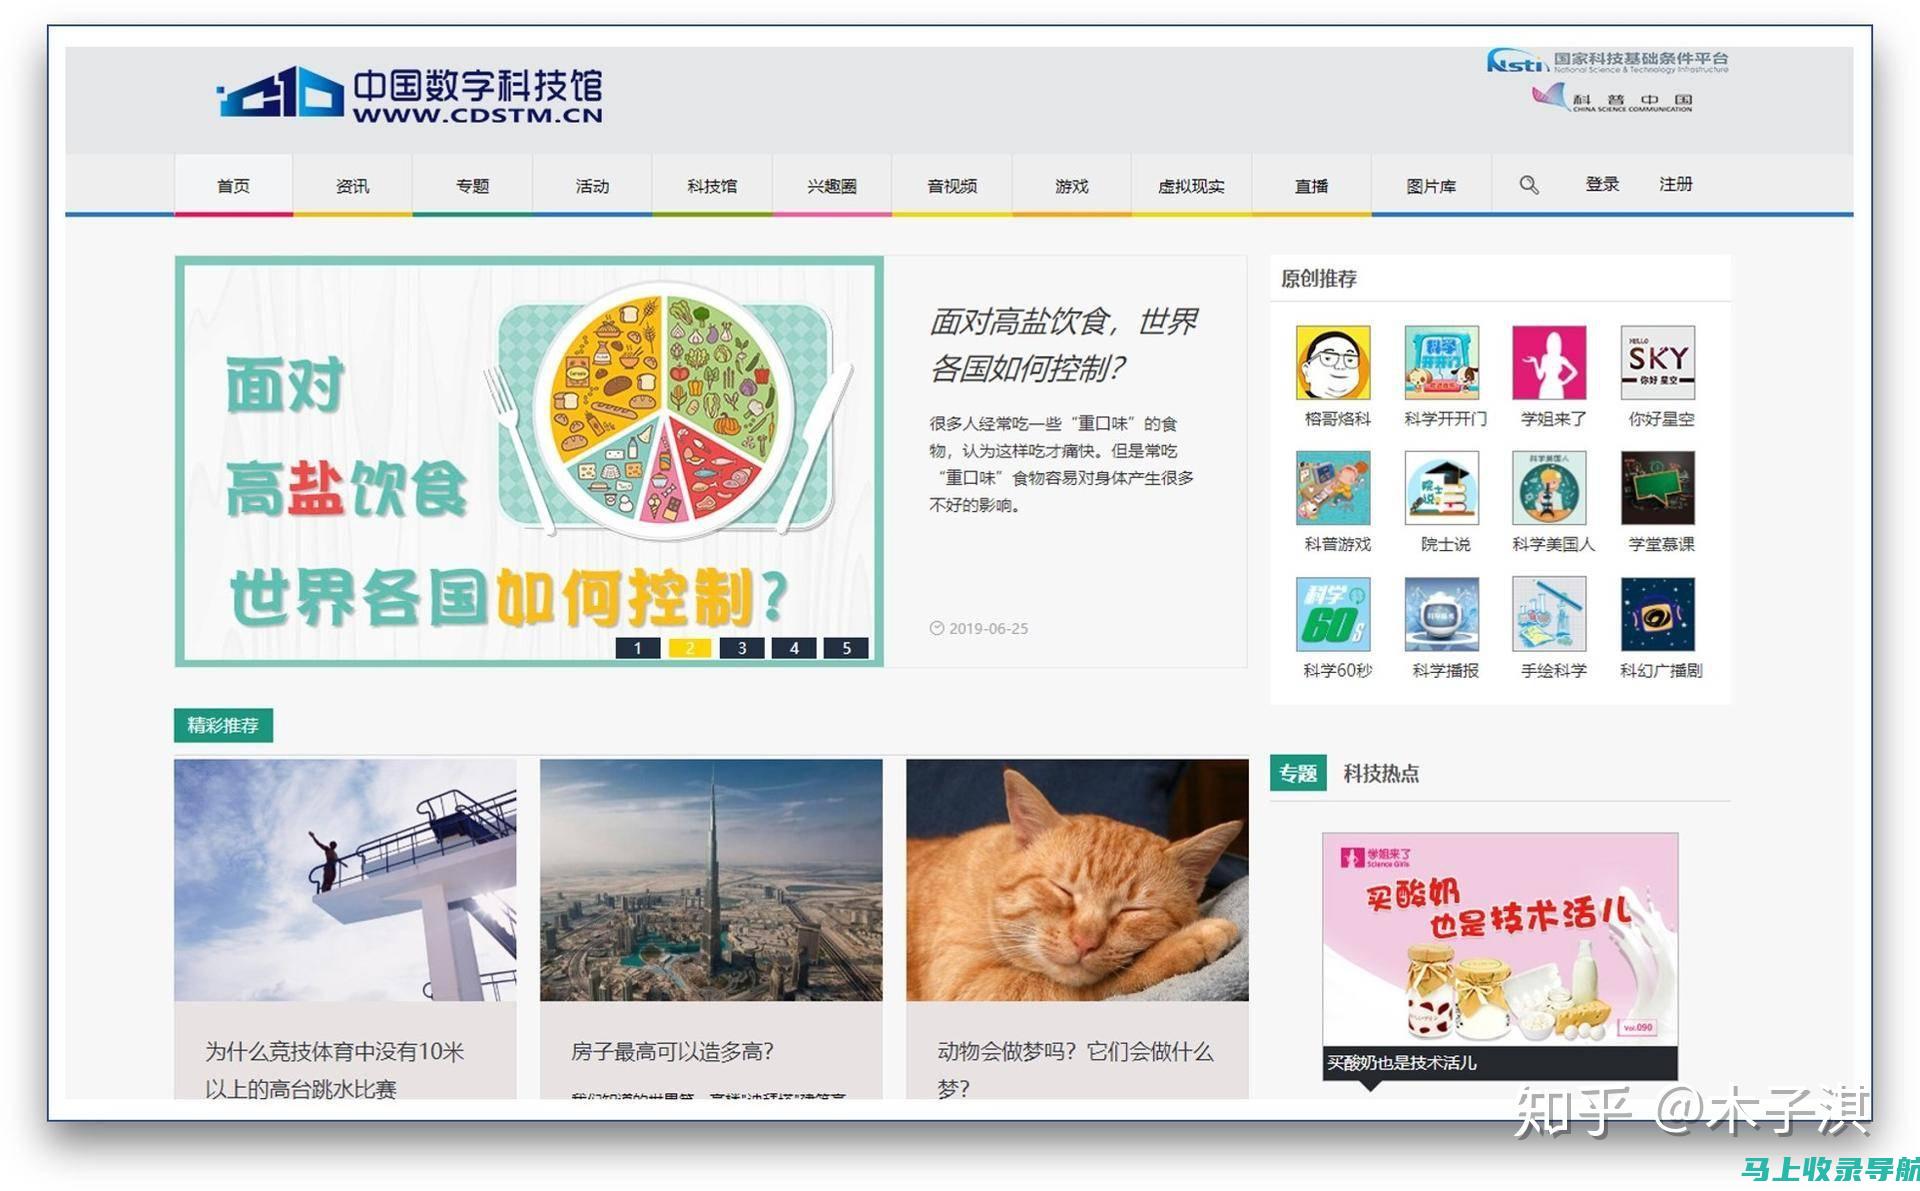The height and width of the screenshot is (1191, 1920).
Task: Select carousel slide 4 indicator
Action: point(794,648)
